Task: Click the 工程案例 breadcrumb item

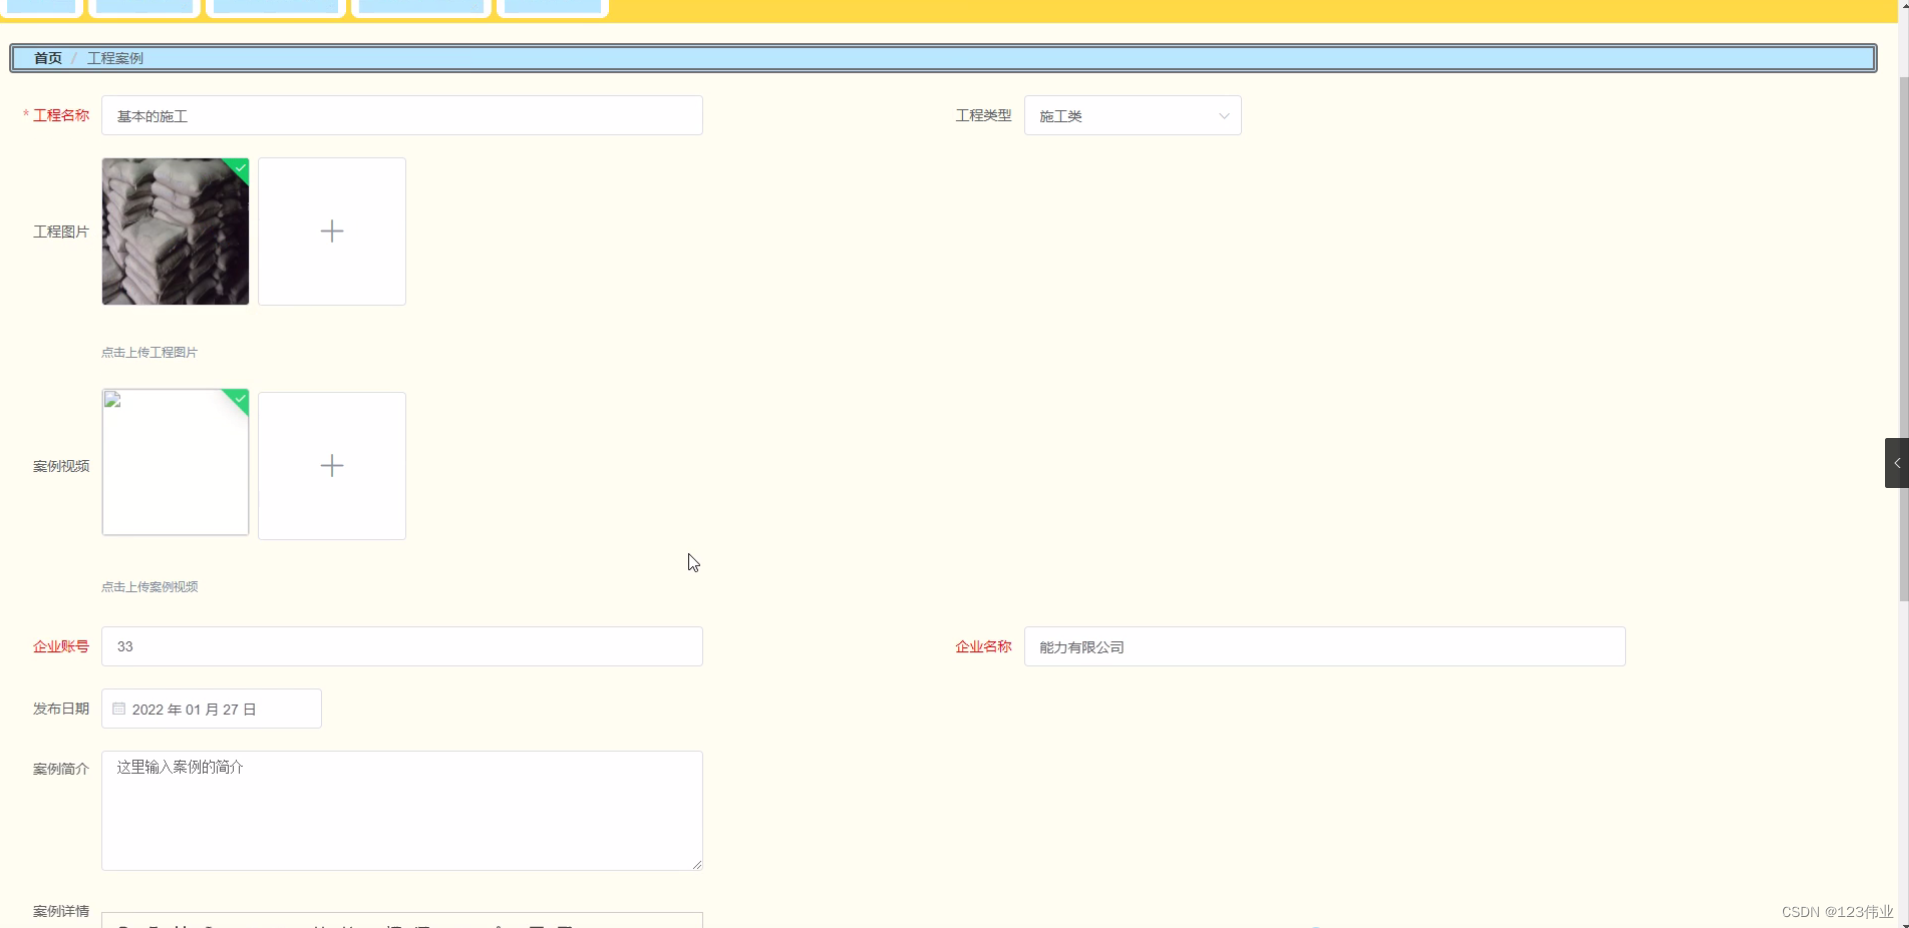Action: 115,58
